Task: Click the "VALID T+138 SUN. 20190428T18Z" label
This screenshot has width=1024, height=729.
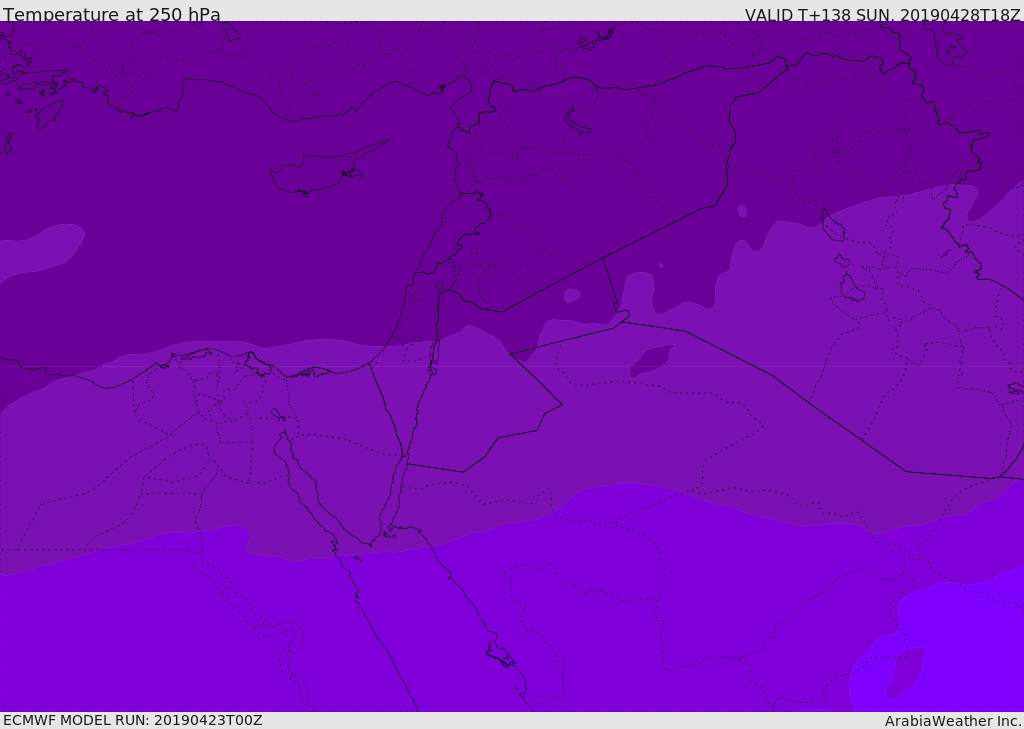Action: (x=882, y=14)
